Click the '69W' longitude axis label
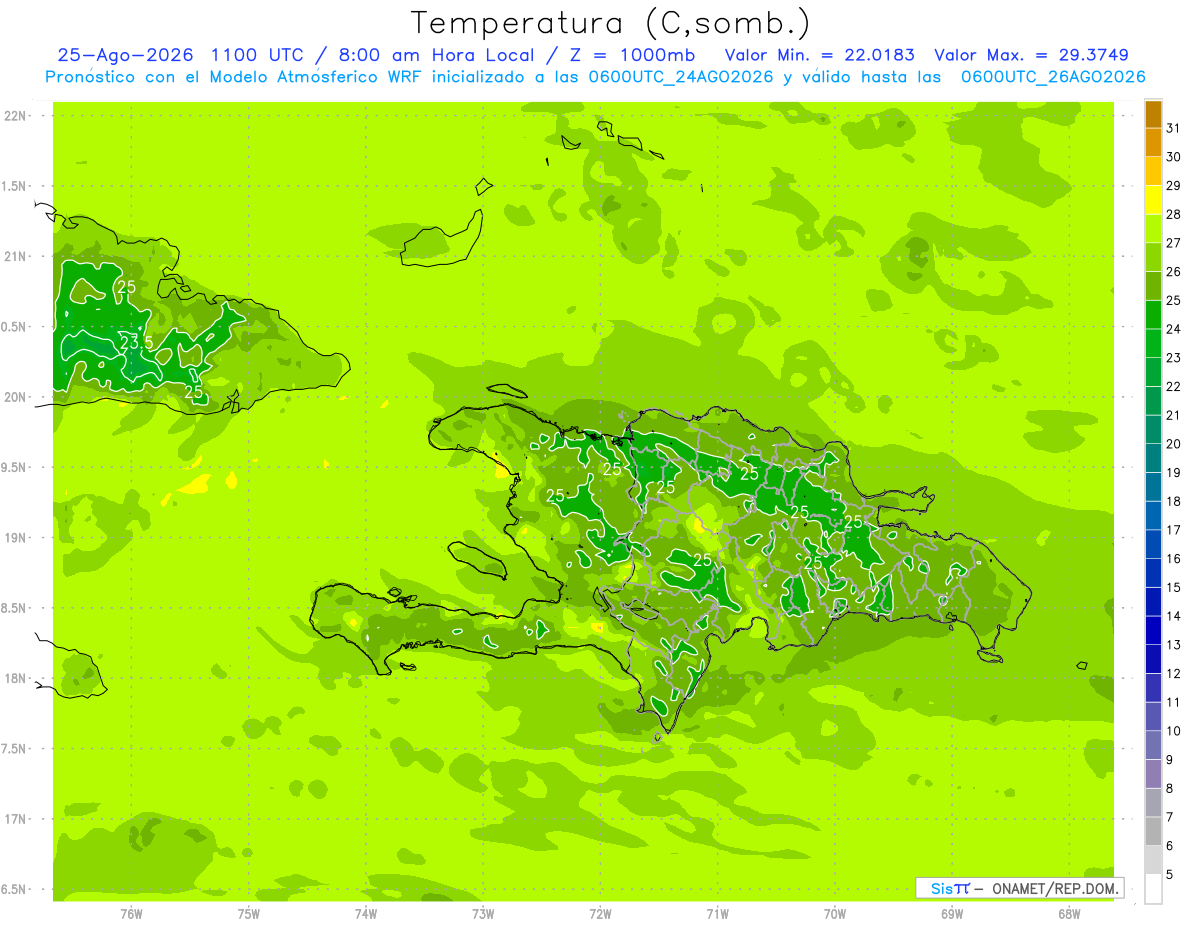The width and height of the screenshot is (1200, 927). [x=952, y=913]
